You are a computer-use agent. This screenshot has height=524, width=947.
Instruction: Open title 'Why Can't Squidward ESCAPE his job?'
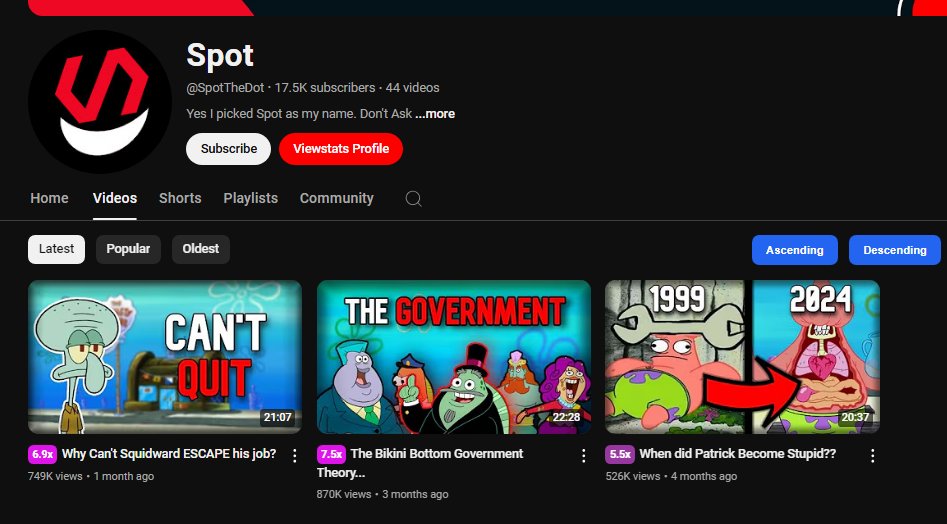(169, 454)
